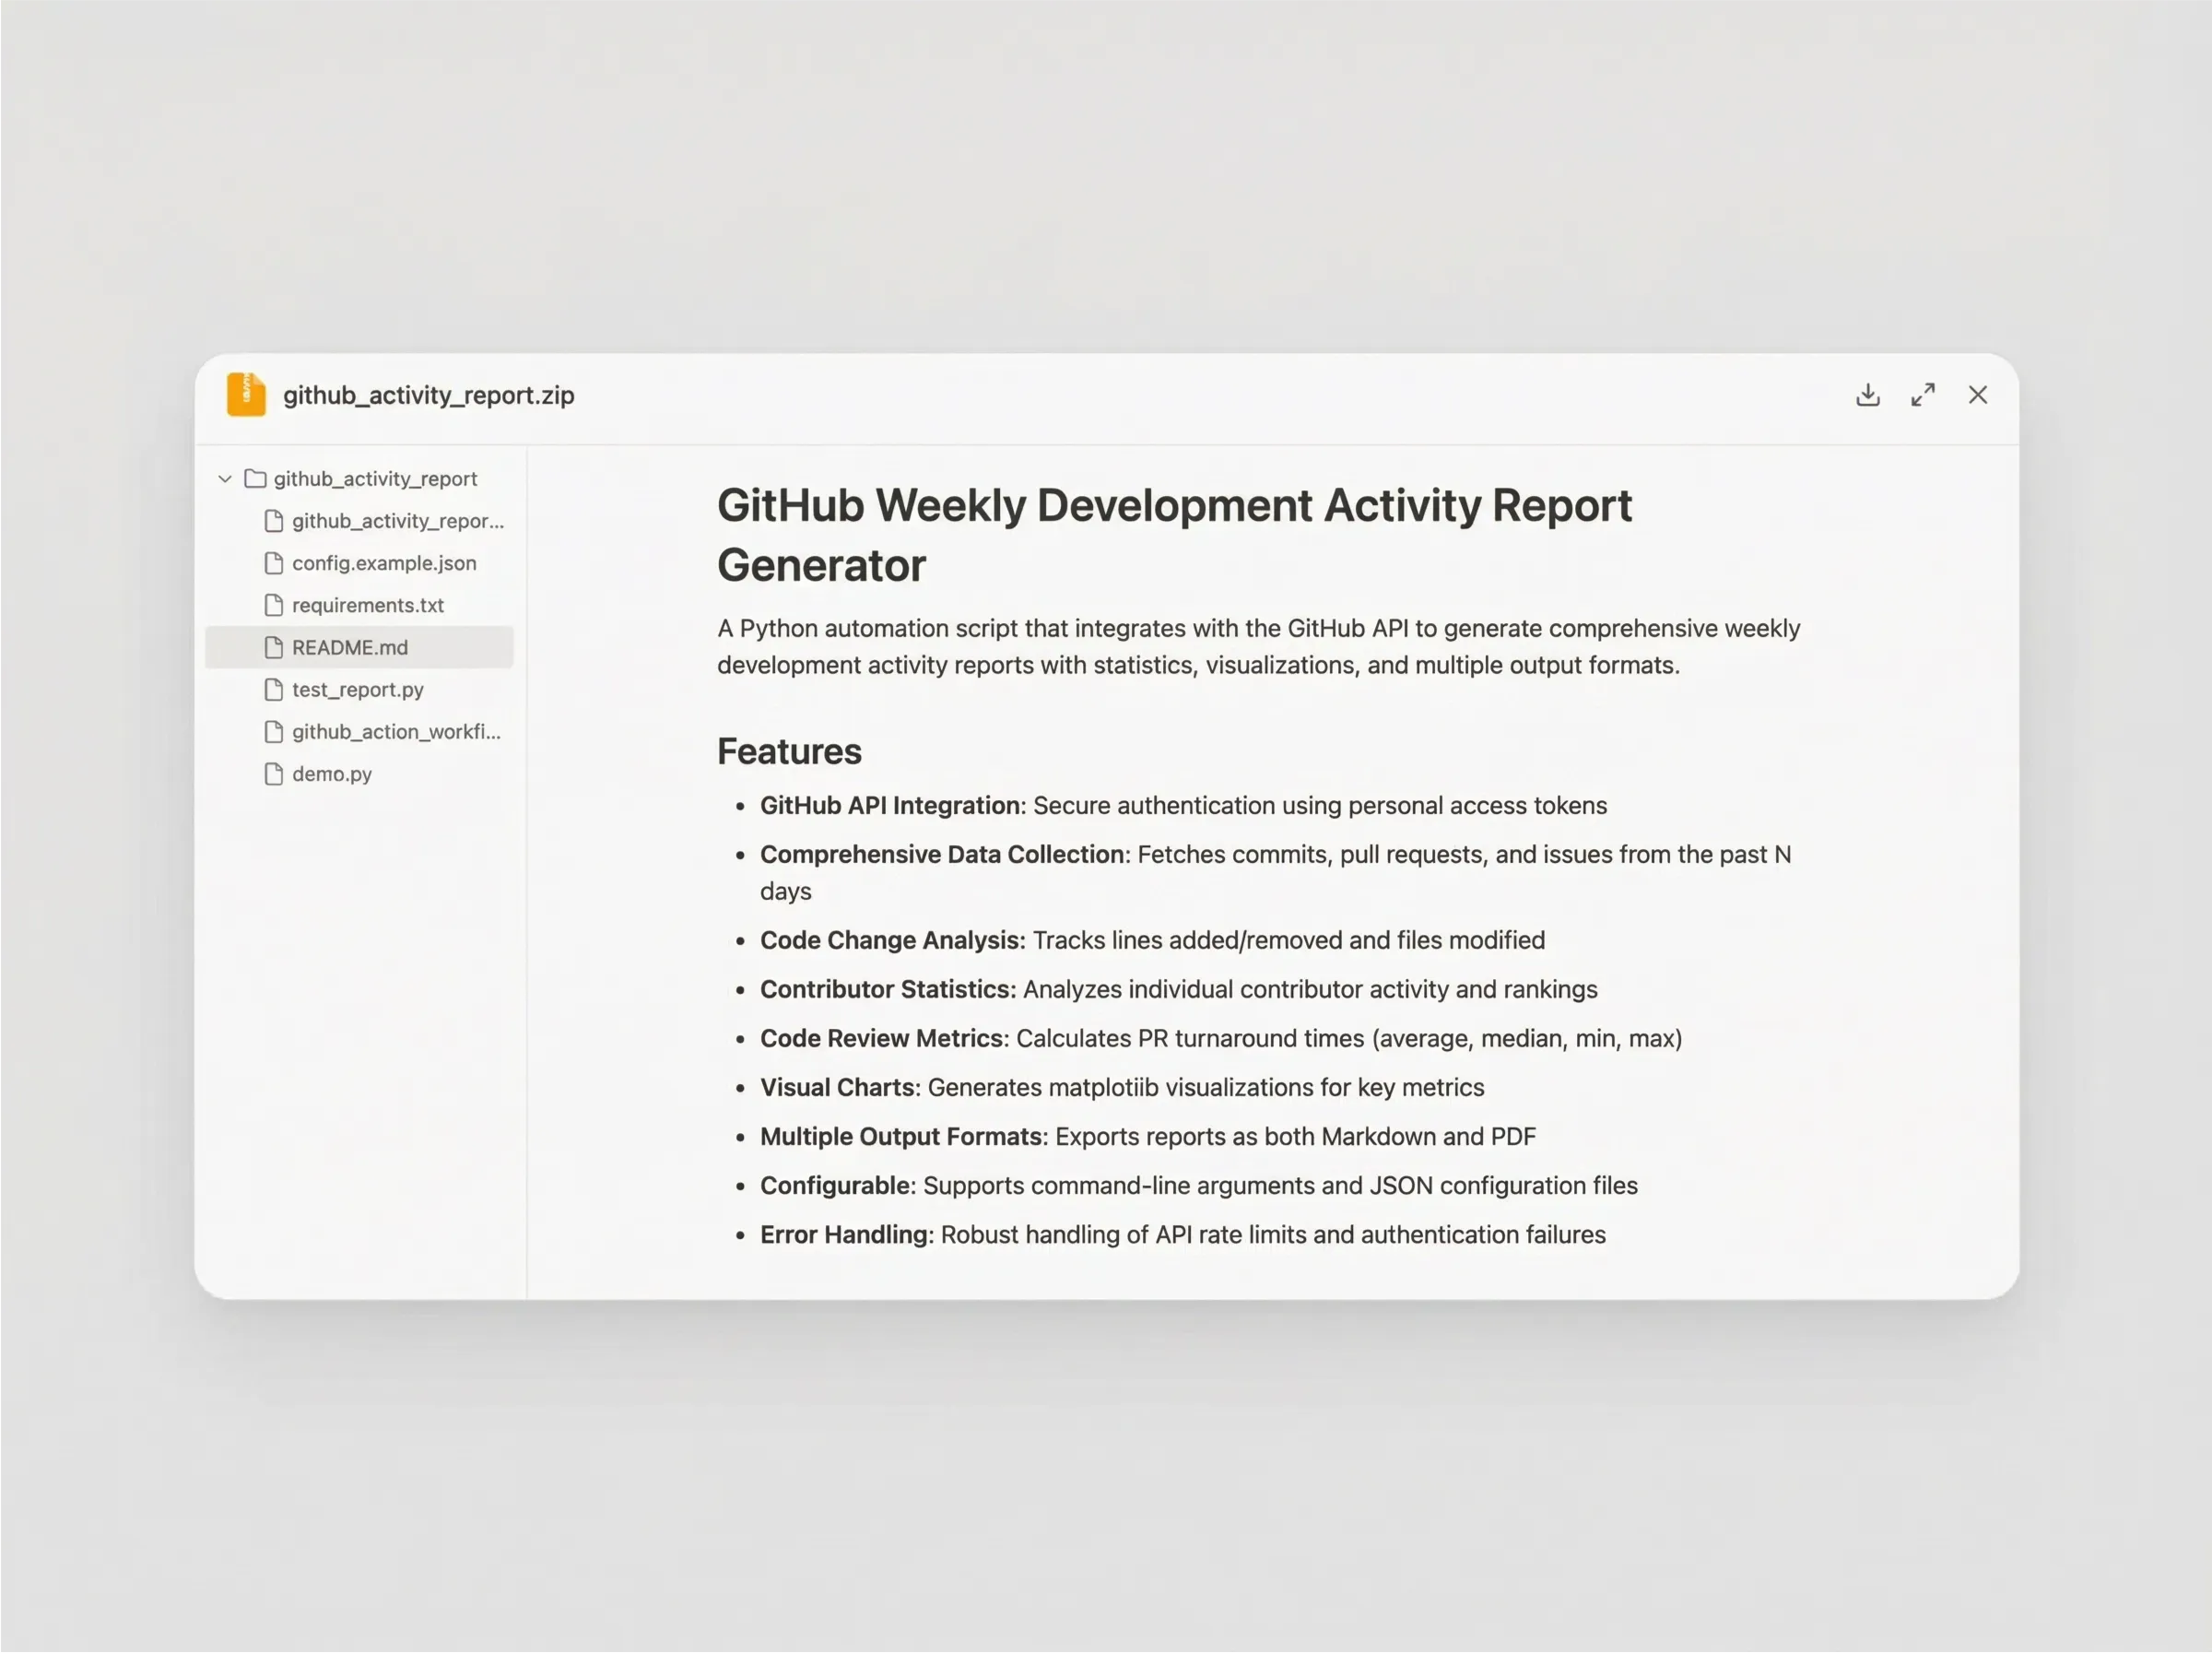Click the github_activity_report.zip title text
2212x1653 pixels.
428,395
